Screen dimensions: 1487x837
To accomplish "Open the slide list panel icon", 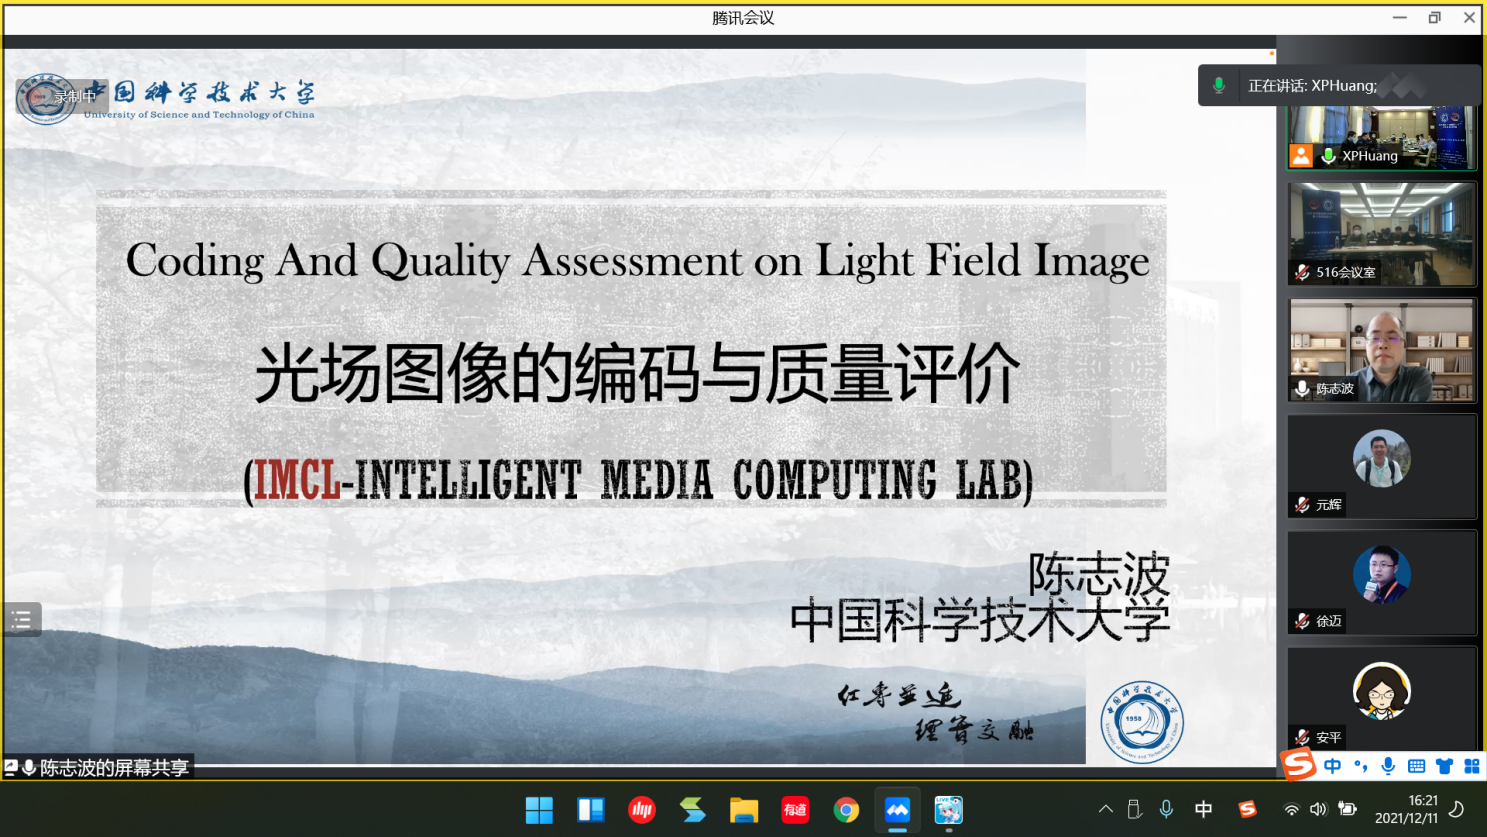I will pyautogui.click(x=21, y=620).
